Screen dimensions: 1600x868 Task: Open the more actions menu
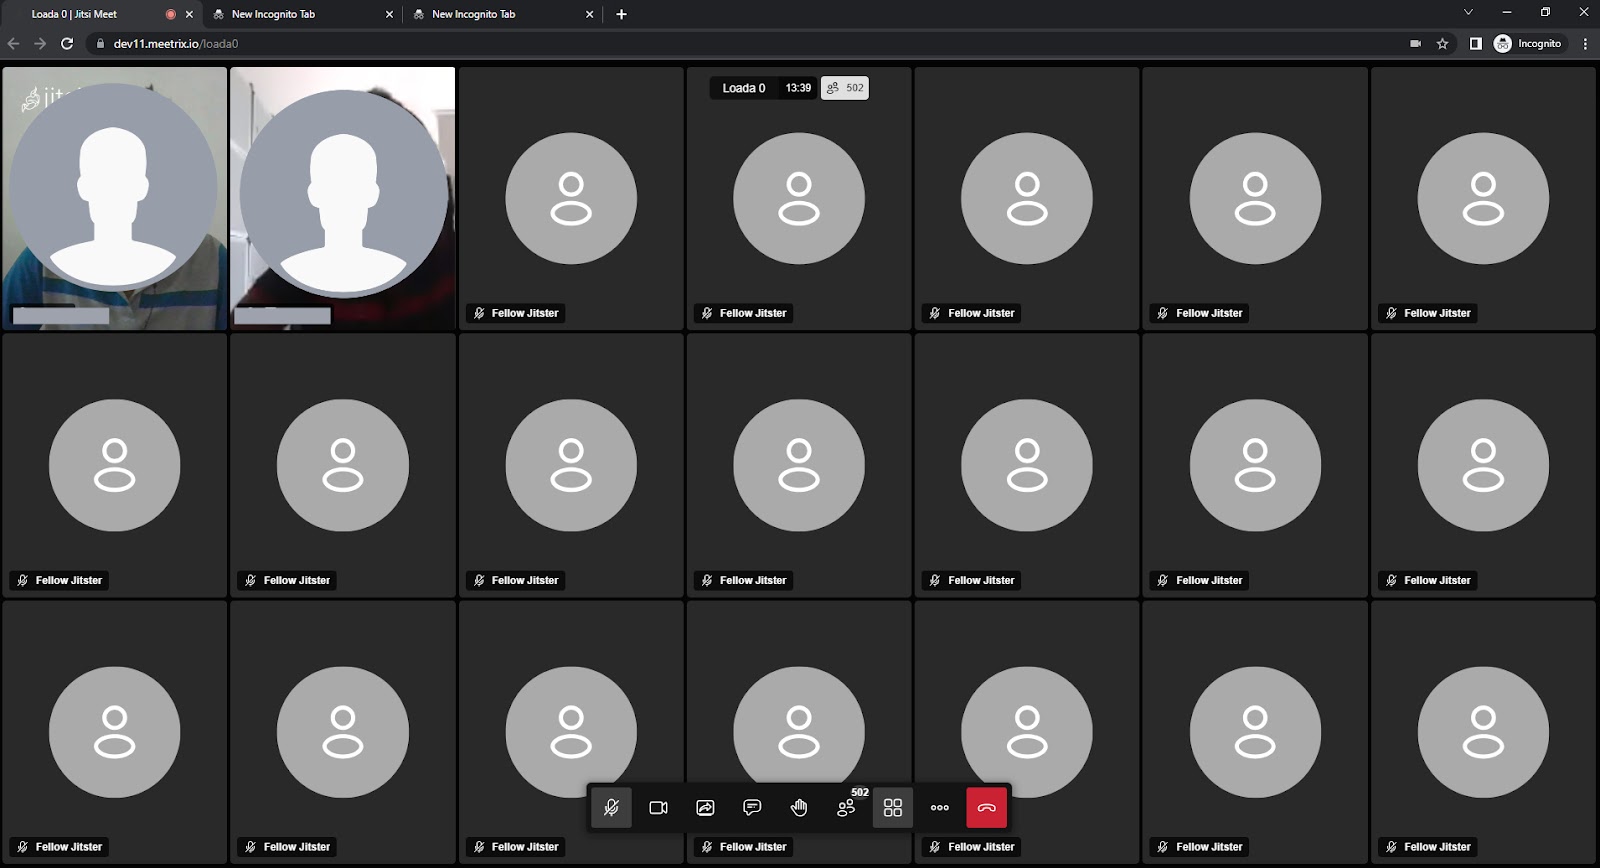(x=940, y=808)
